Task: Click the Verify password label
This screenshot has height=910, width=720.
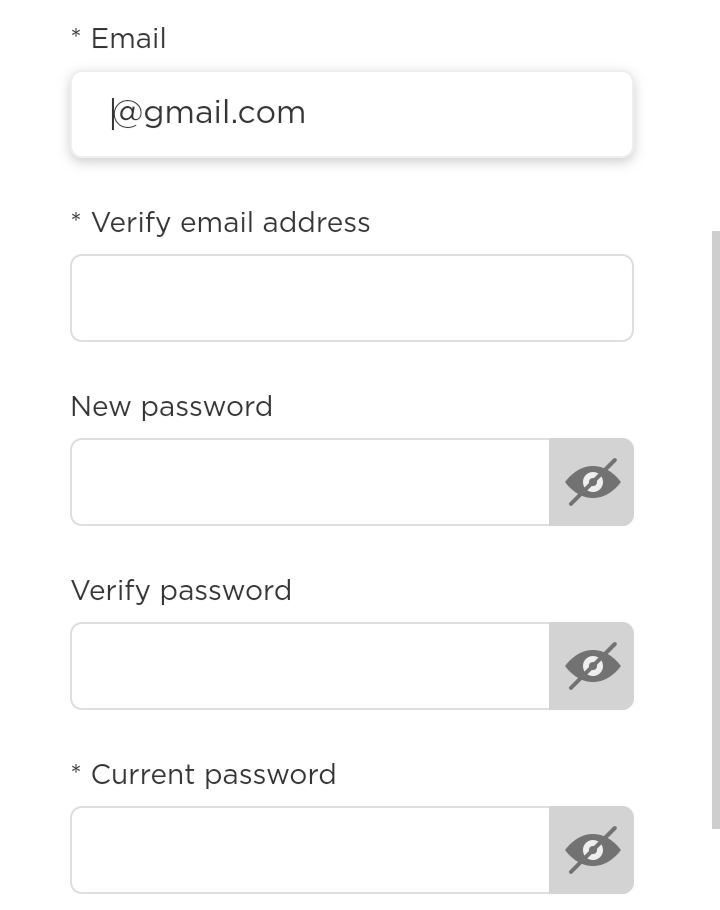Action: [x=181, y=591]
